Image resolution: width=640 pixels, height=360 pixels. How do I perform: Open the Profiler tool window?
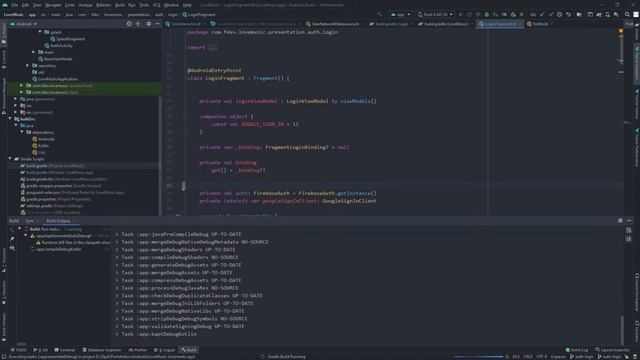click(138, 350)
